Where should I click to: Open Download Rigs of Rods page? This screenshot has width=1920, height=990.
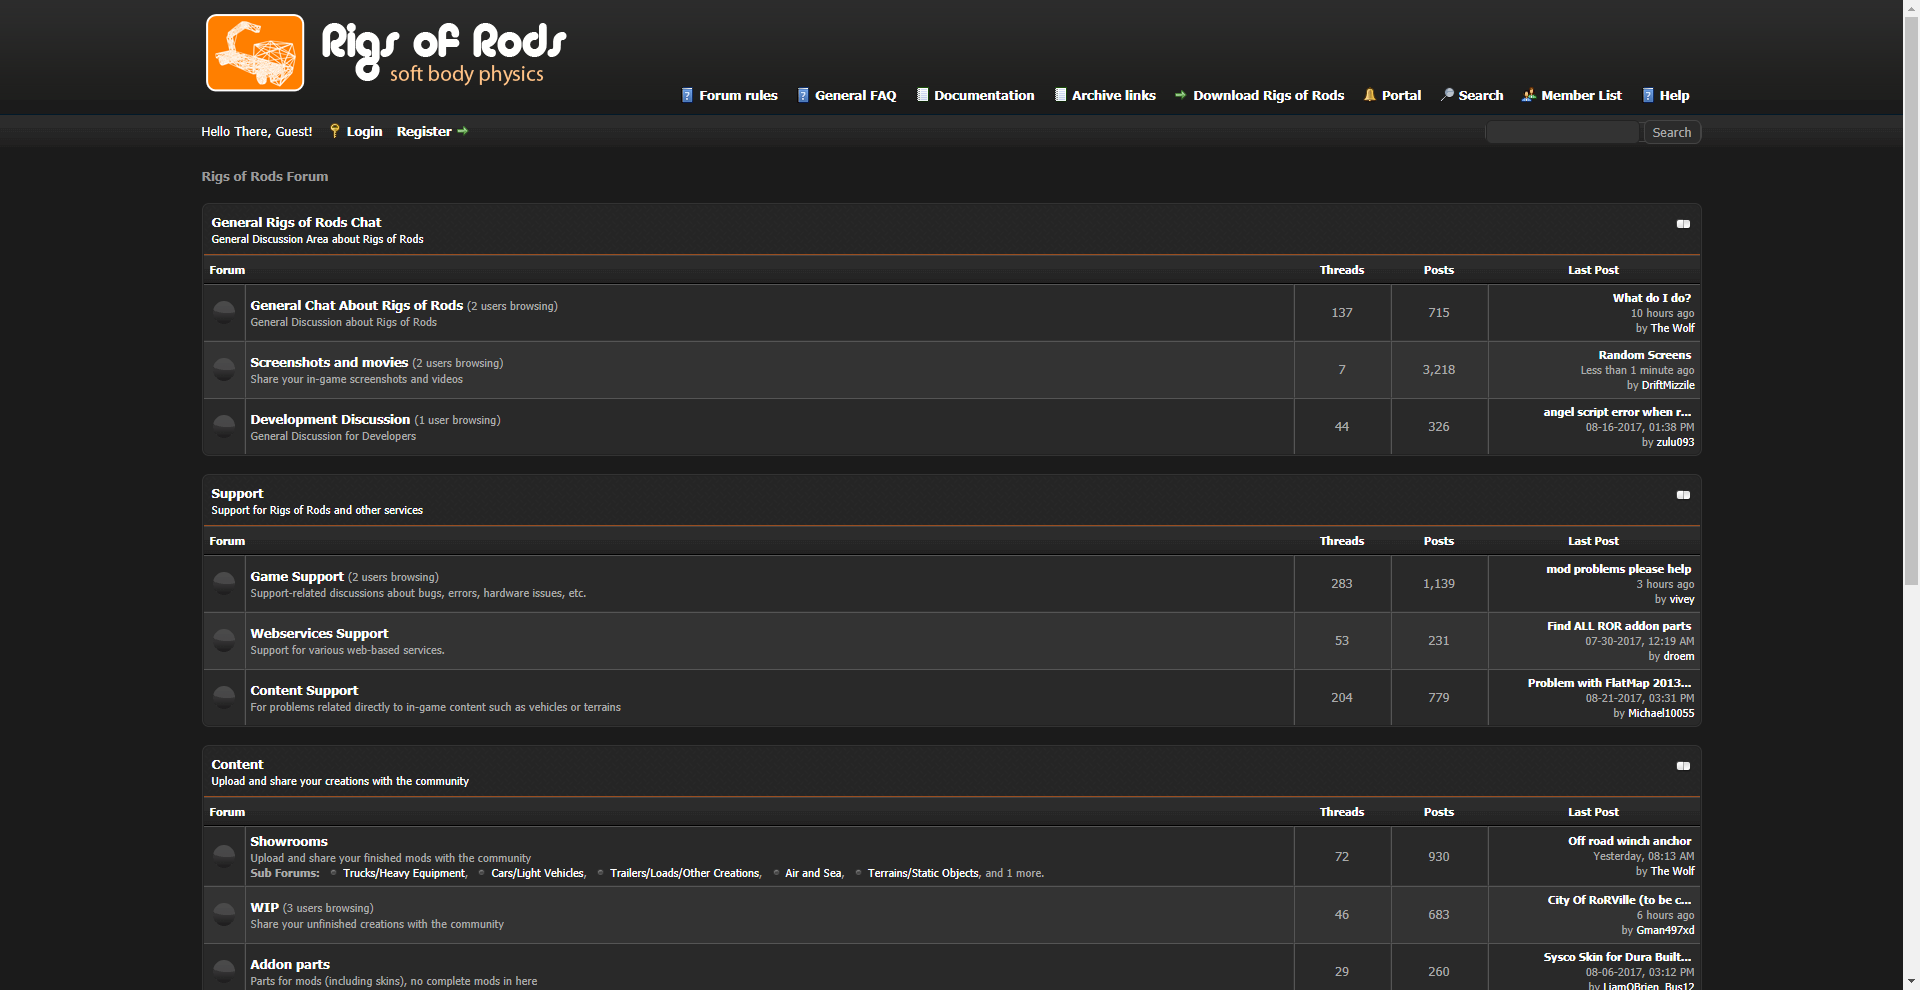coord(1268,95)
